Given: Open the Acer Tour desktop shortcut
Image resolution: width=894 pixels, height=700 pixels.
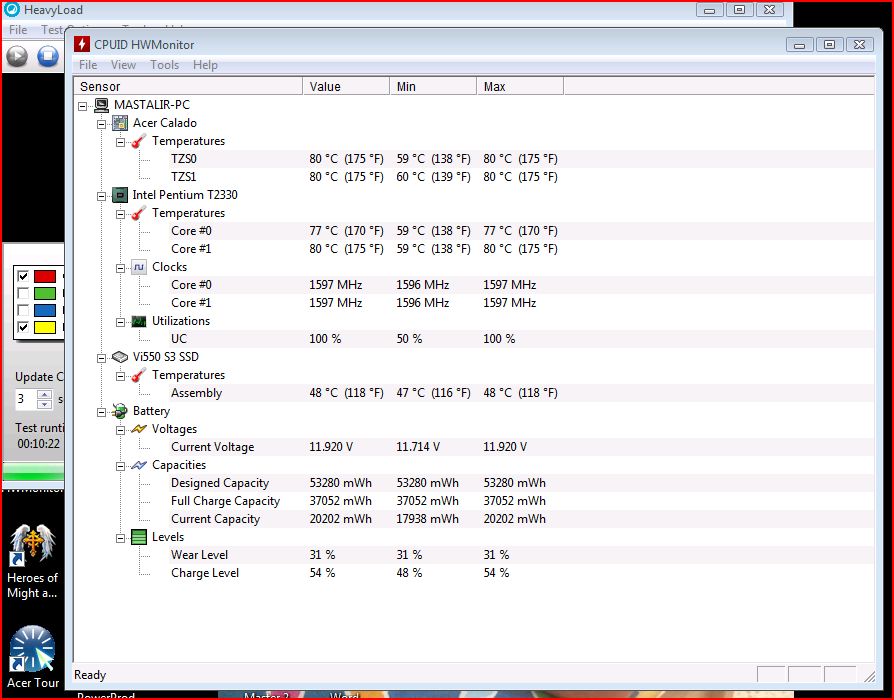Looking at the screenshot, I should (32, 650).
